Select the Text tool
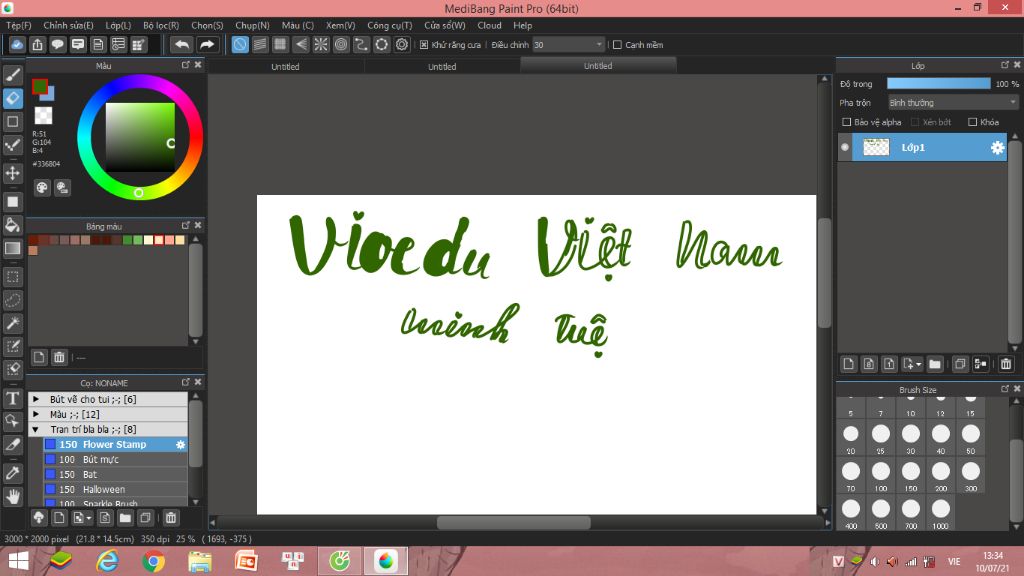Viewport: 1024px width, 576px height. 12,398
